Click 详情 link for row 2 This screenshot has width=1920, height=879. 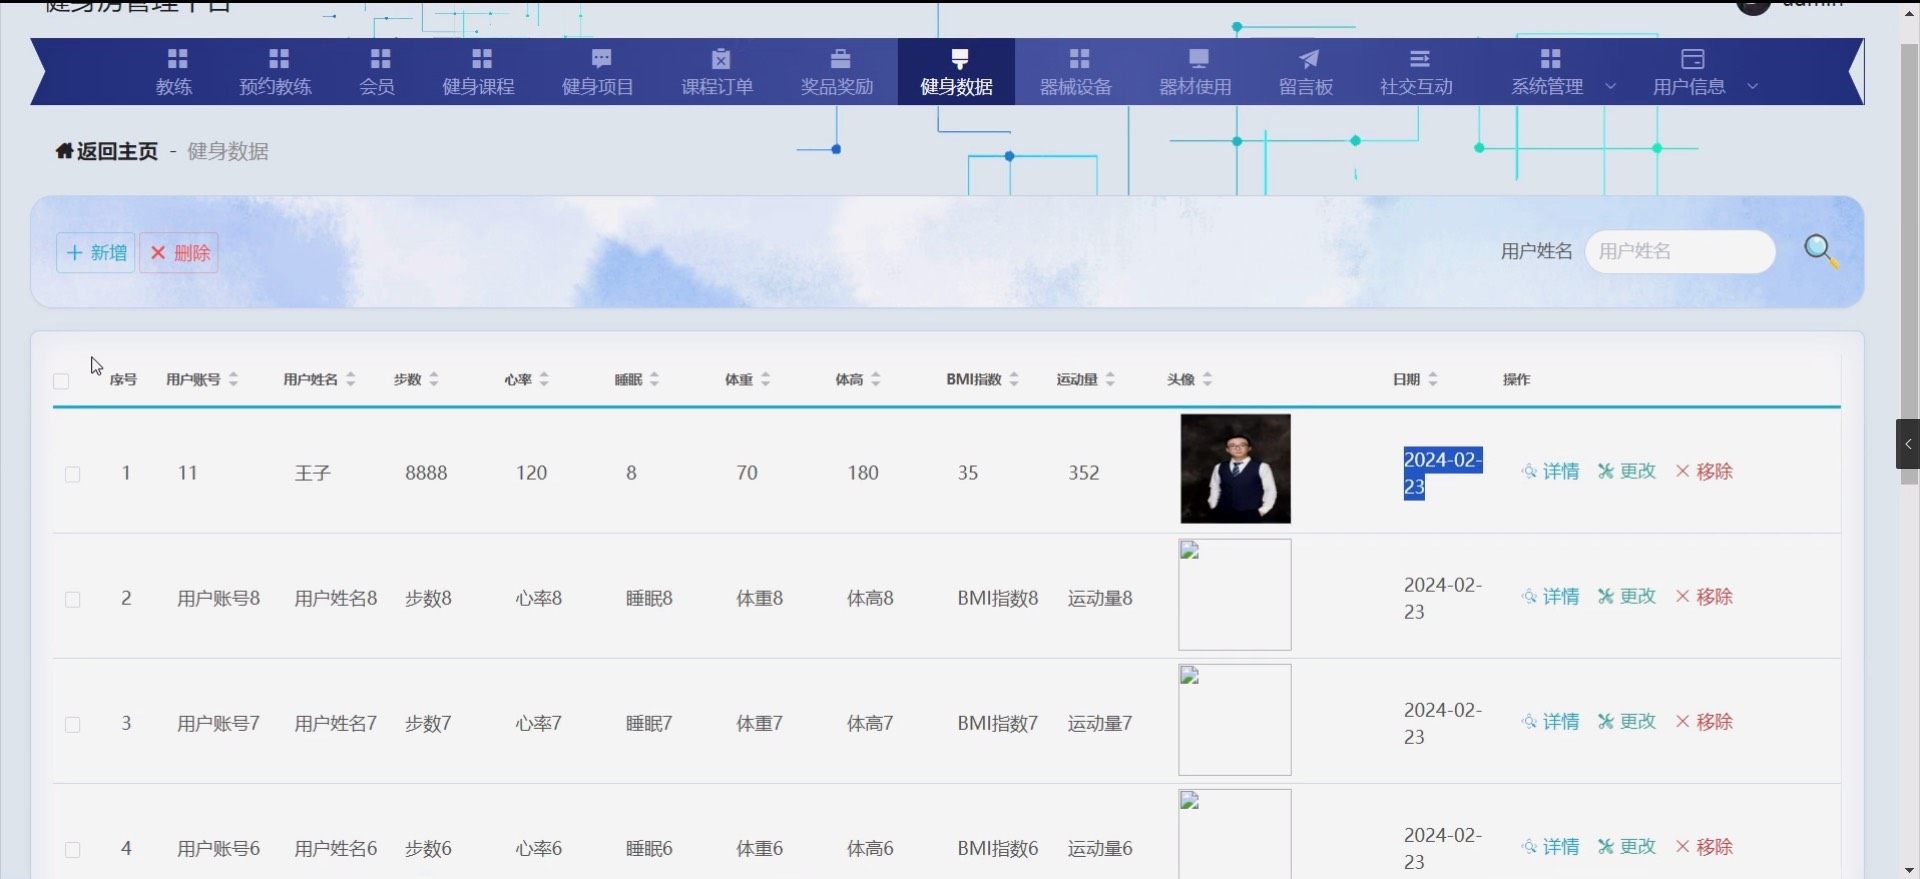point(1551,597)
